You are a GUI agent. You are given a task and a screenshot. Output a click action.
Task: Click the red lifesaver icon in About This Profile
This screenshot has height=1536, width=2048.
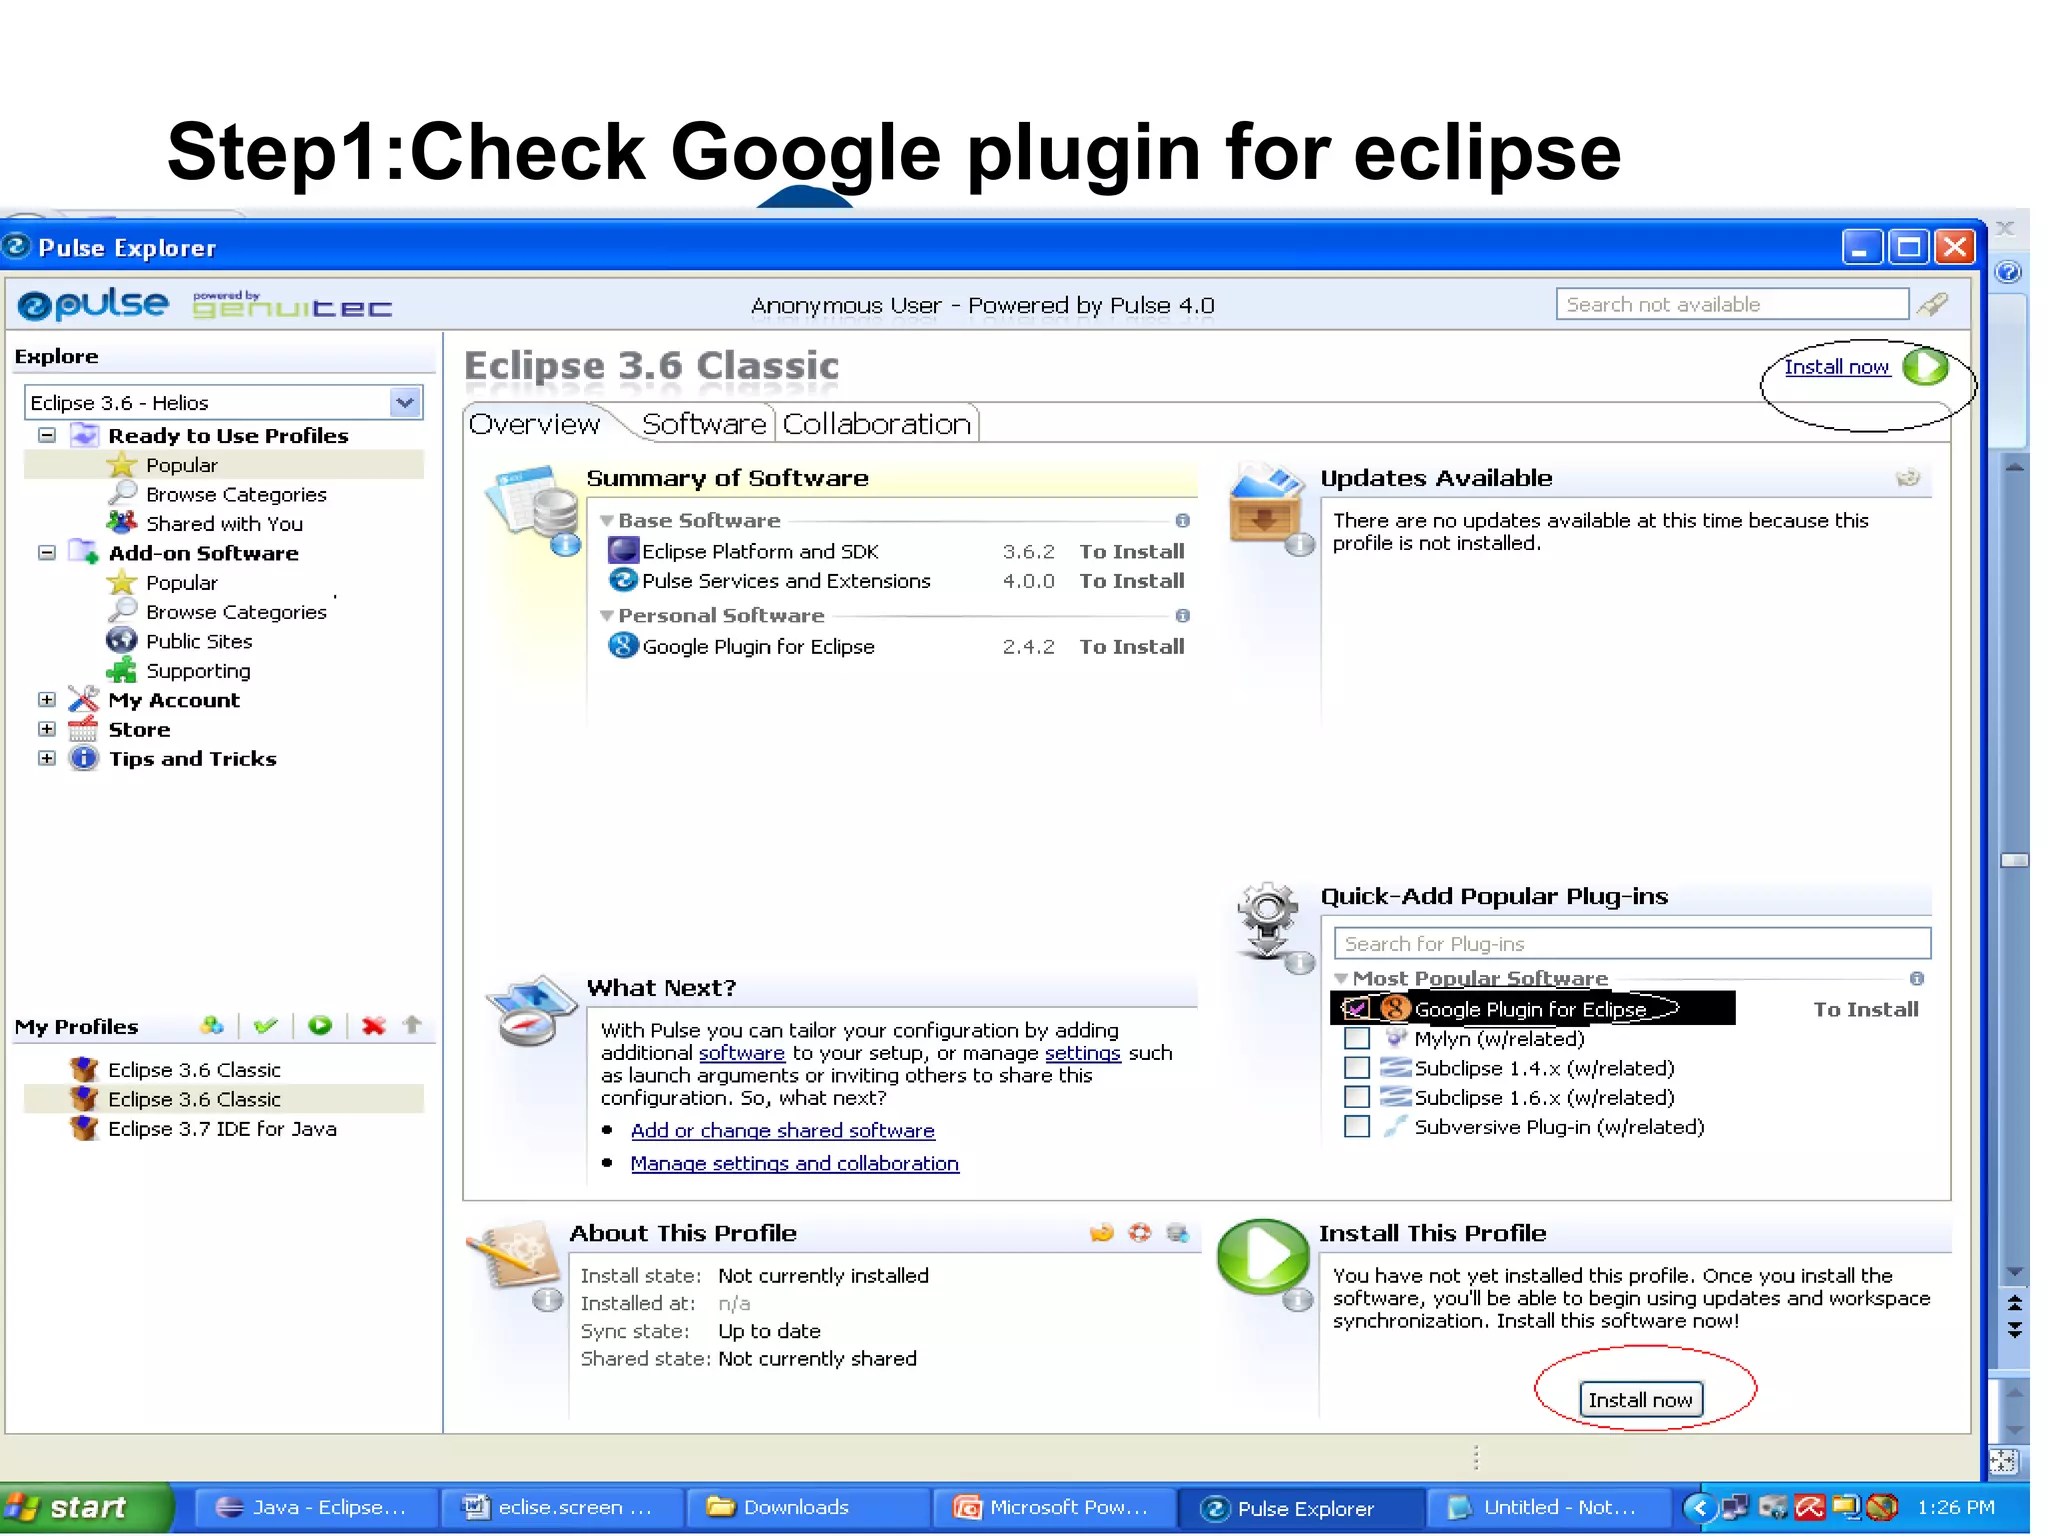pyautogui.click(x=1140, y=1233)
